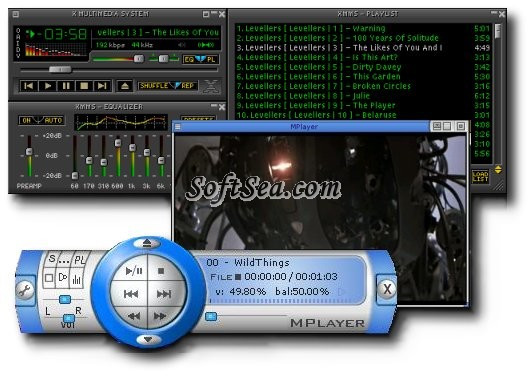530x376 pixels.
Task: Click MPlayer Vol slider
Action: 69,319
